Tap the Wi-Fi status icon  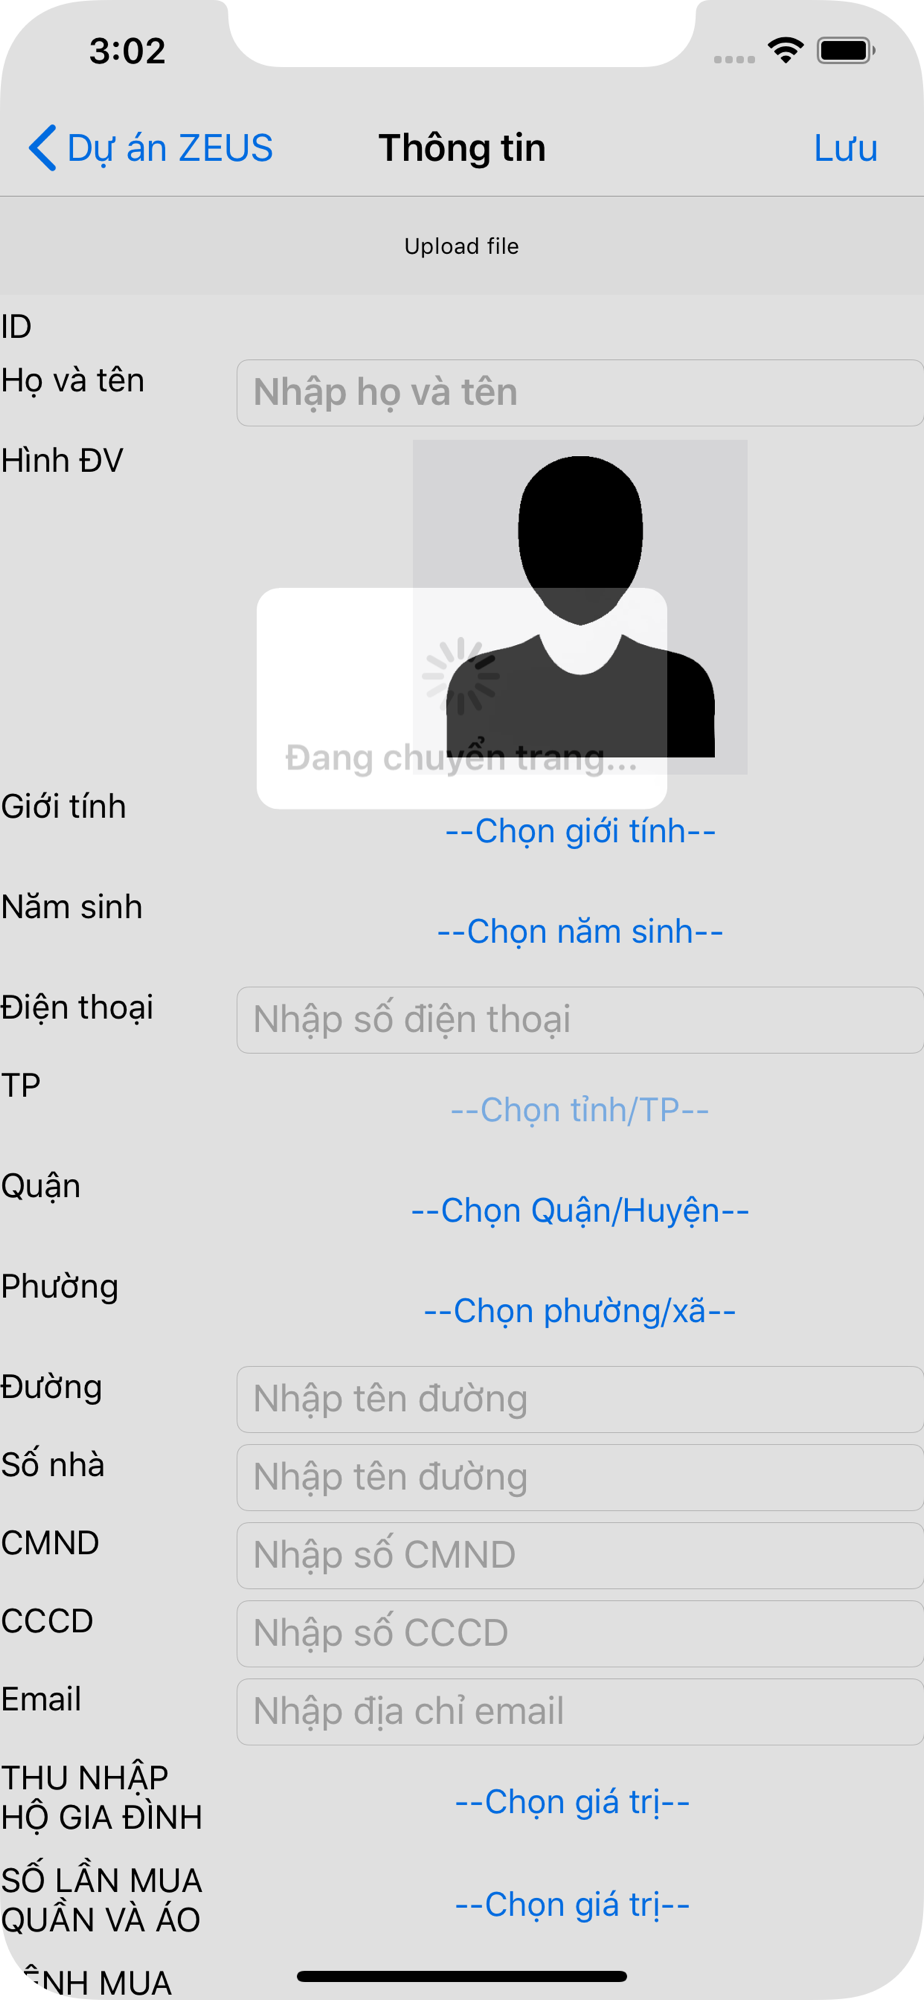(x=786, y=50)
